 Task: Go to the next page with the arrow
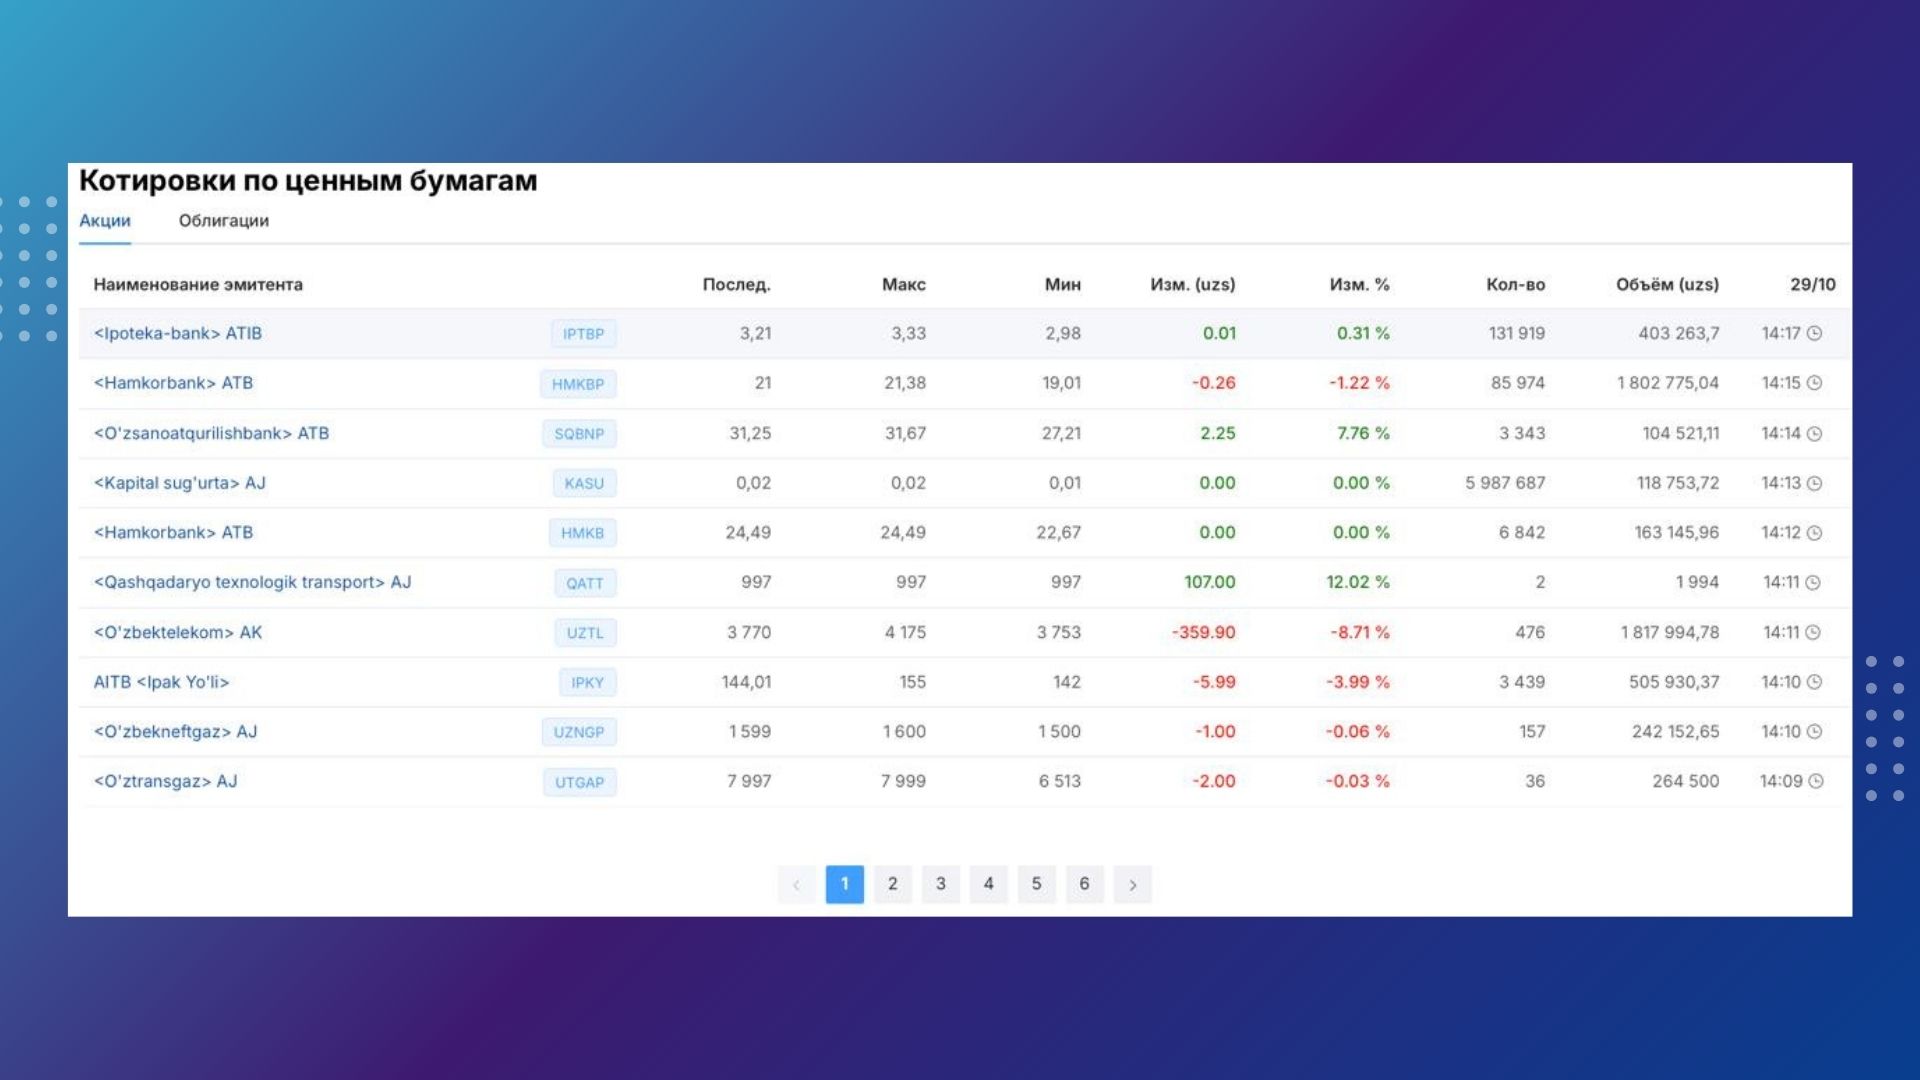1132,884
